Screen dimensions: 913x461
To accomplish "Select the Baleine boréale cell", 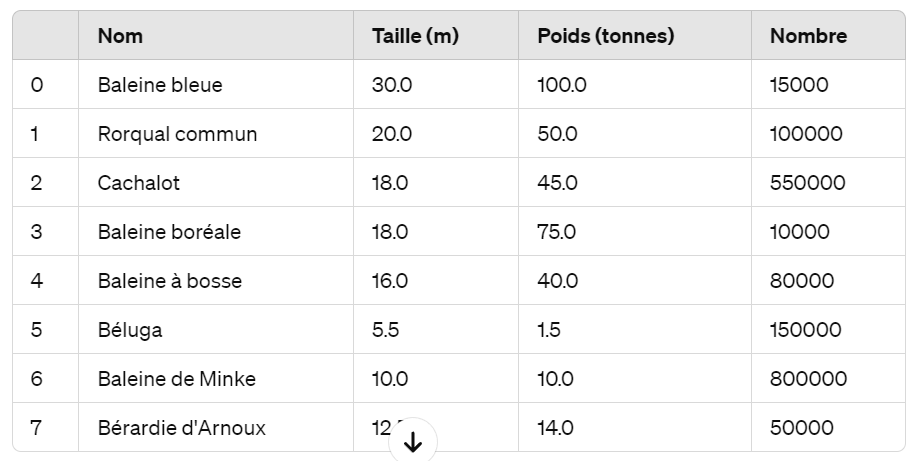I will (x=169, y=232).
